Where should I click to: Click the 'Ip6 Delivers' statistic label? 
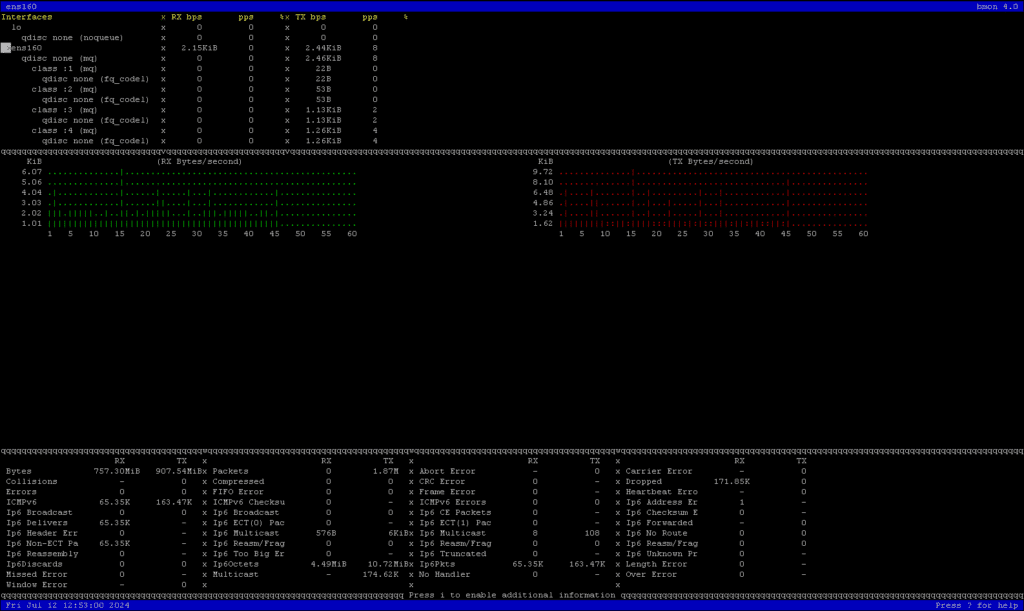(x=37, y=523)
